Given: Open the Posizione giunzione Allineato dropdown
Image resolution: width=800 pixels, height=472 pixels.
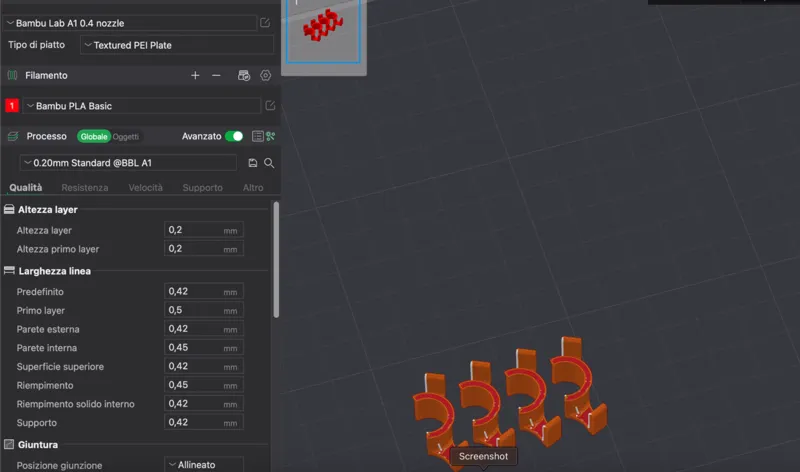Looking at the screenshot, I should coord(204,465).
